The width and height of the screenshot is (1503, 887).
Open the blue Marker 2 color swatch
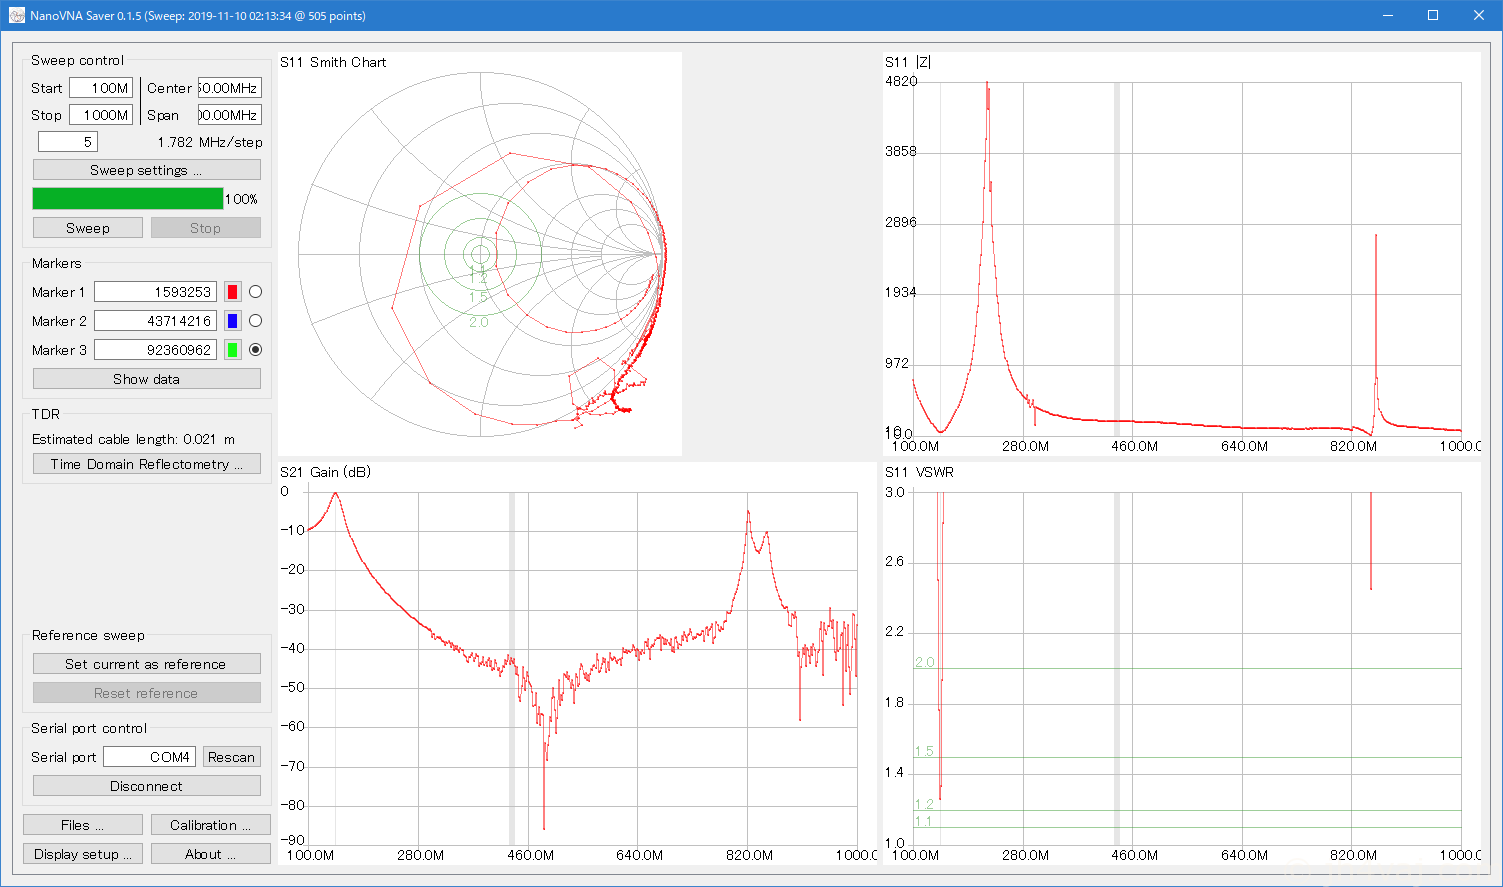tap(233, 321)
